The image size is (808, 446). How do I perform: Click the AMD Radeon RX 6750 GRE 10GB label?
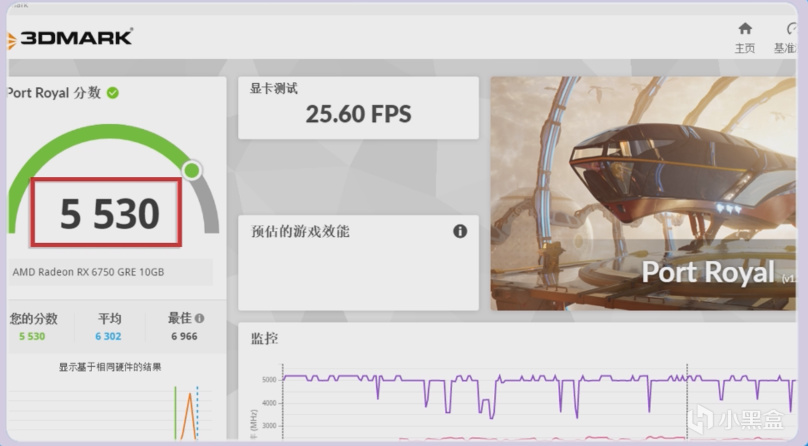tap(88, 272)
